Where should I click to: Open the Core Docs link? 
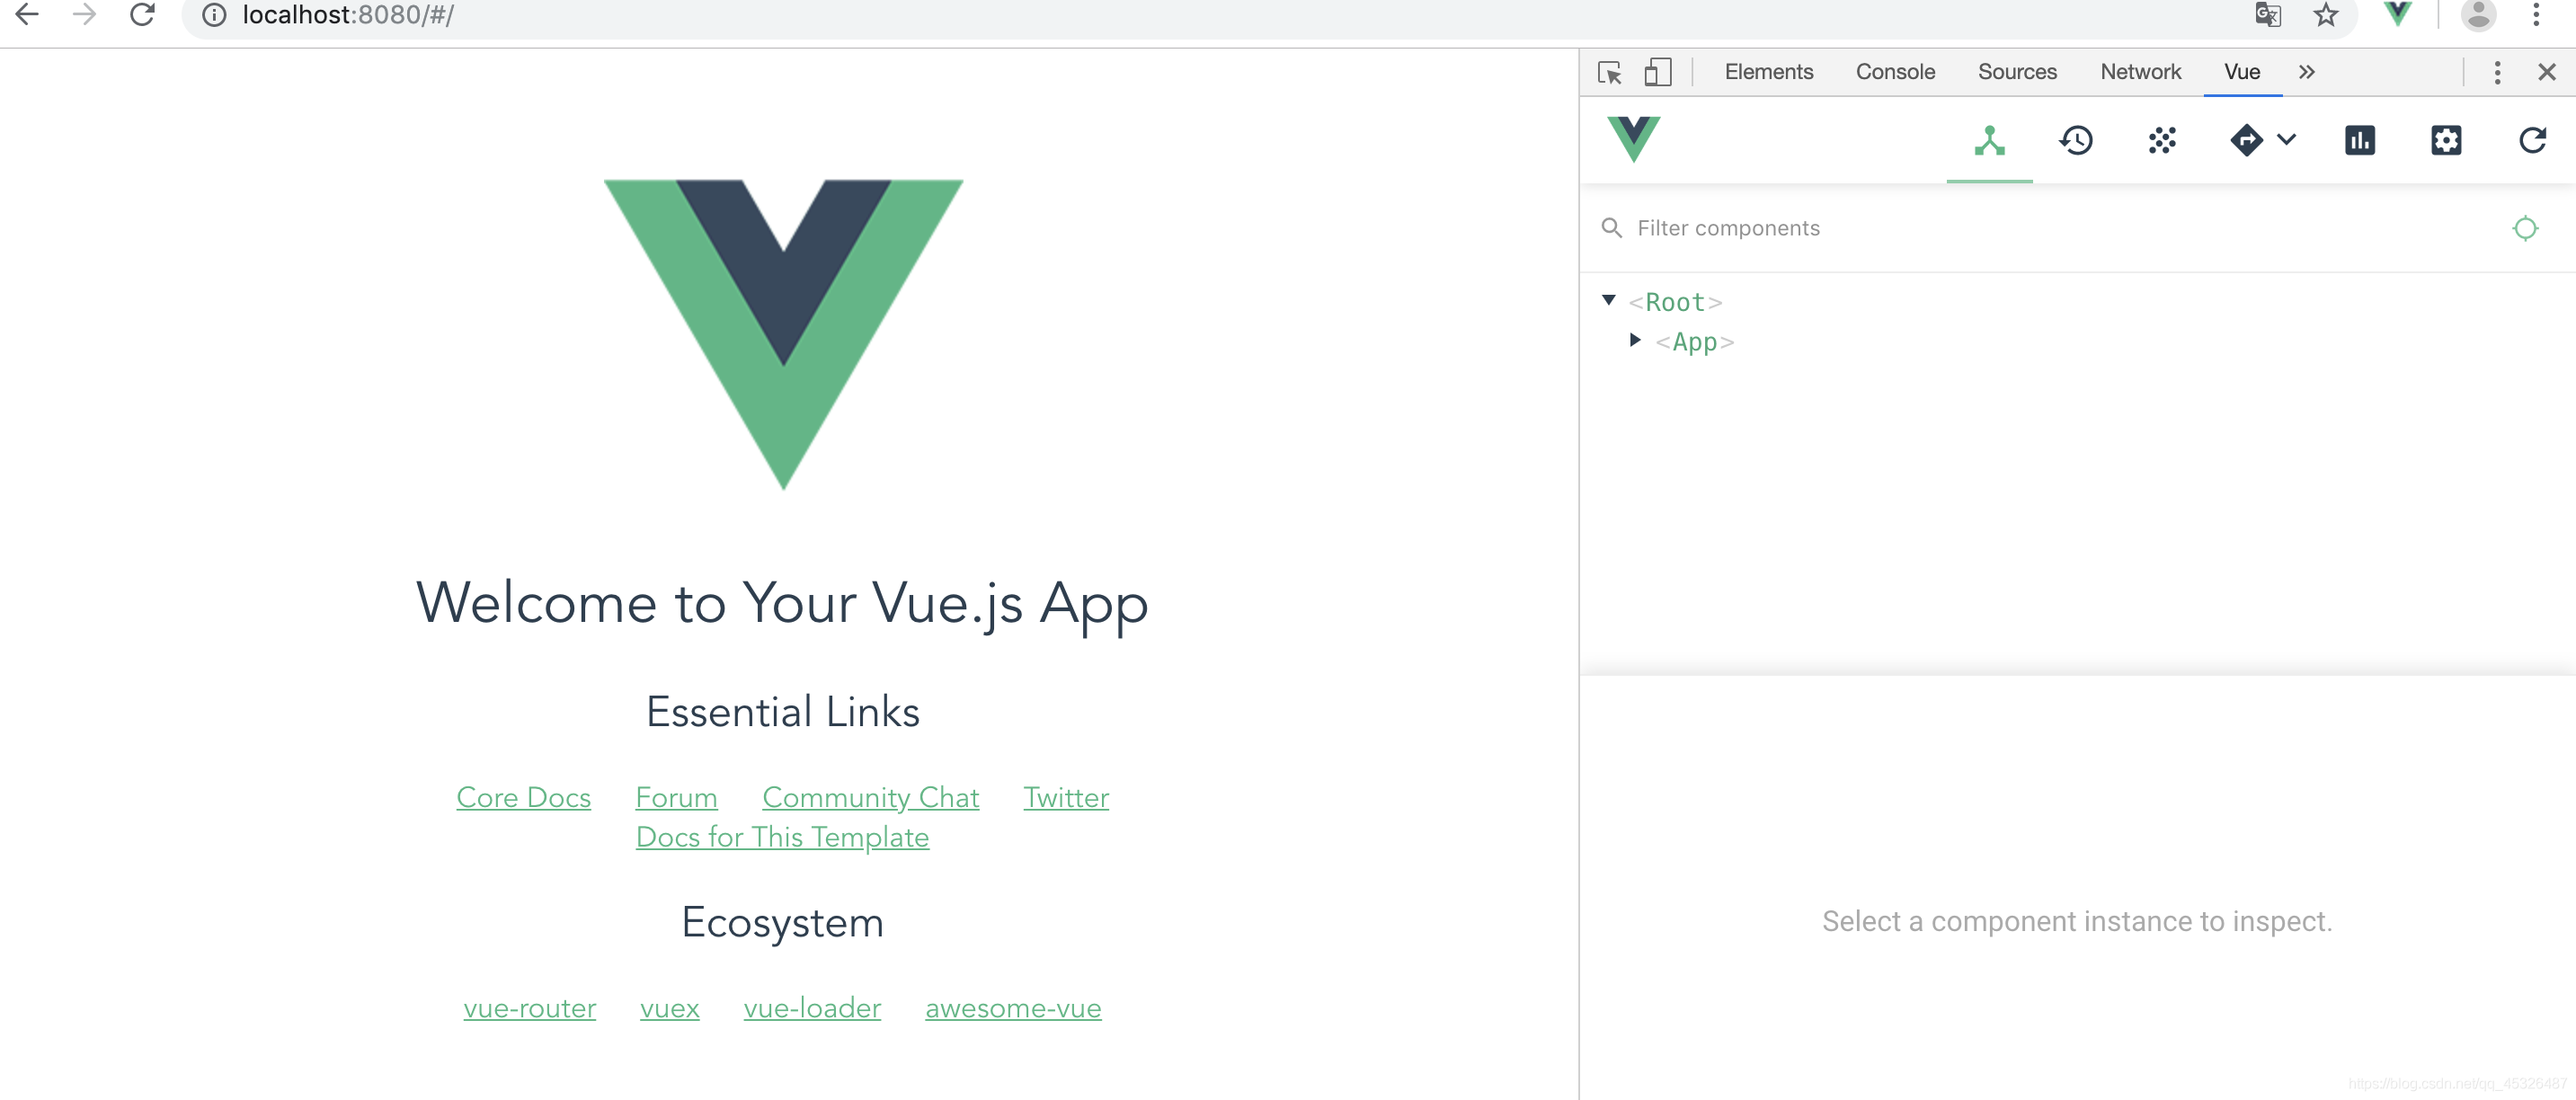(x=523, y=797)
